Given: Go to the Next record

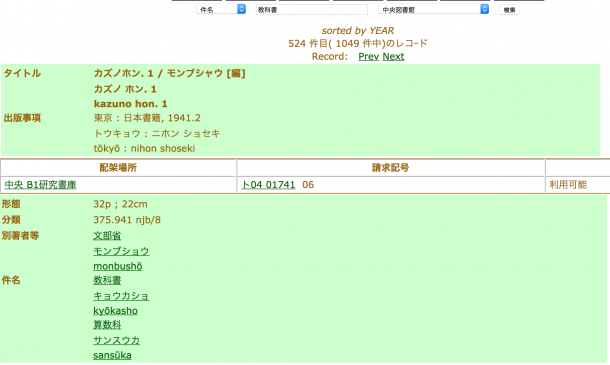Looking at the screenshot, I should point(393,56).
